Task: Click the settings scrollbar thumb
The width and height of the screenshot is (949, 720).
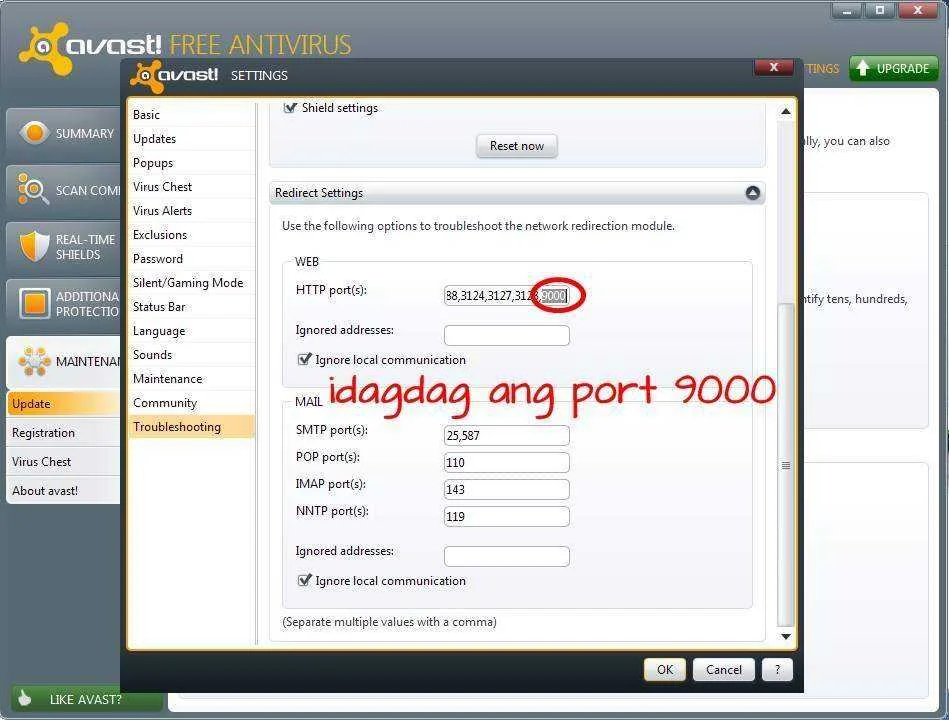Action: (x=786, y=465)
